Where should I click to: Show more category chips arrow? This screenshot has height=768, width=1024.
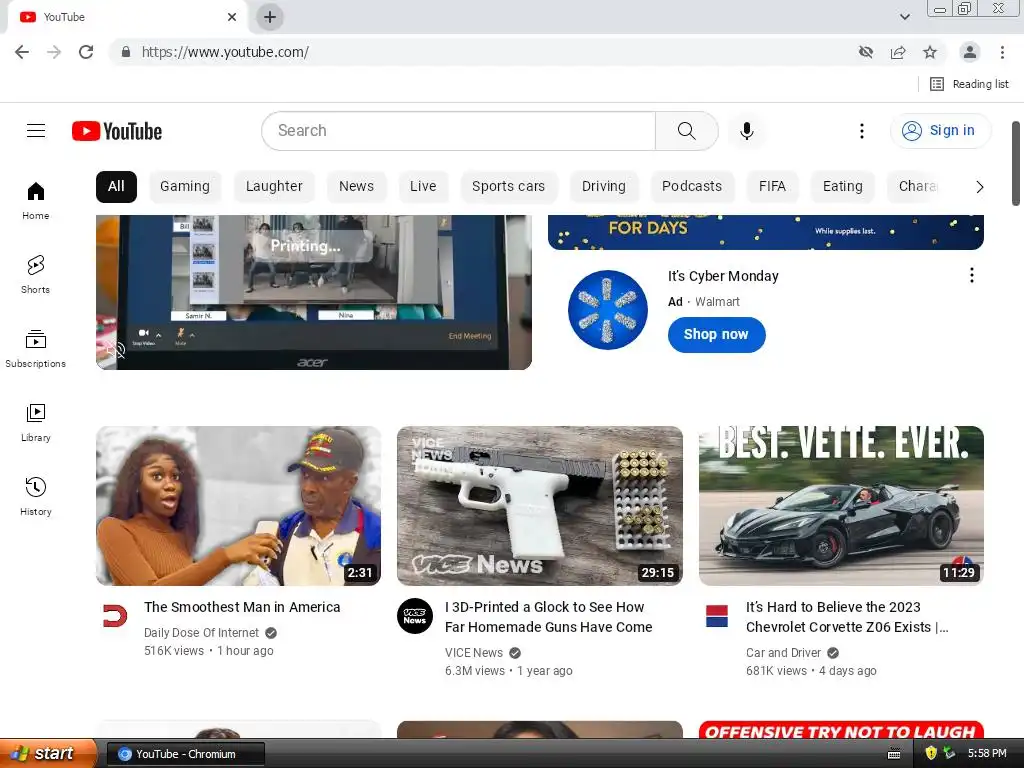click(979, 187)
